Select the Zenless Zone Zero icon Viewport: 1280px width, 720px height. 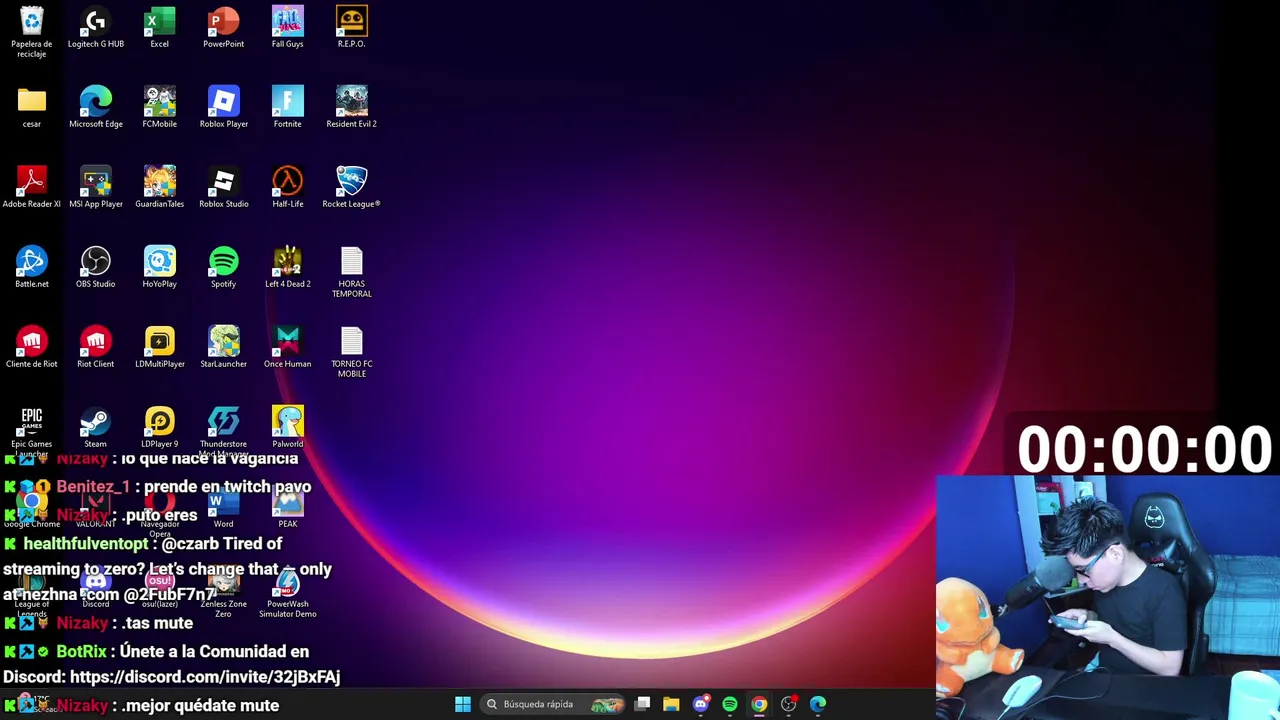point(224,592)
